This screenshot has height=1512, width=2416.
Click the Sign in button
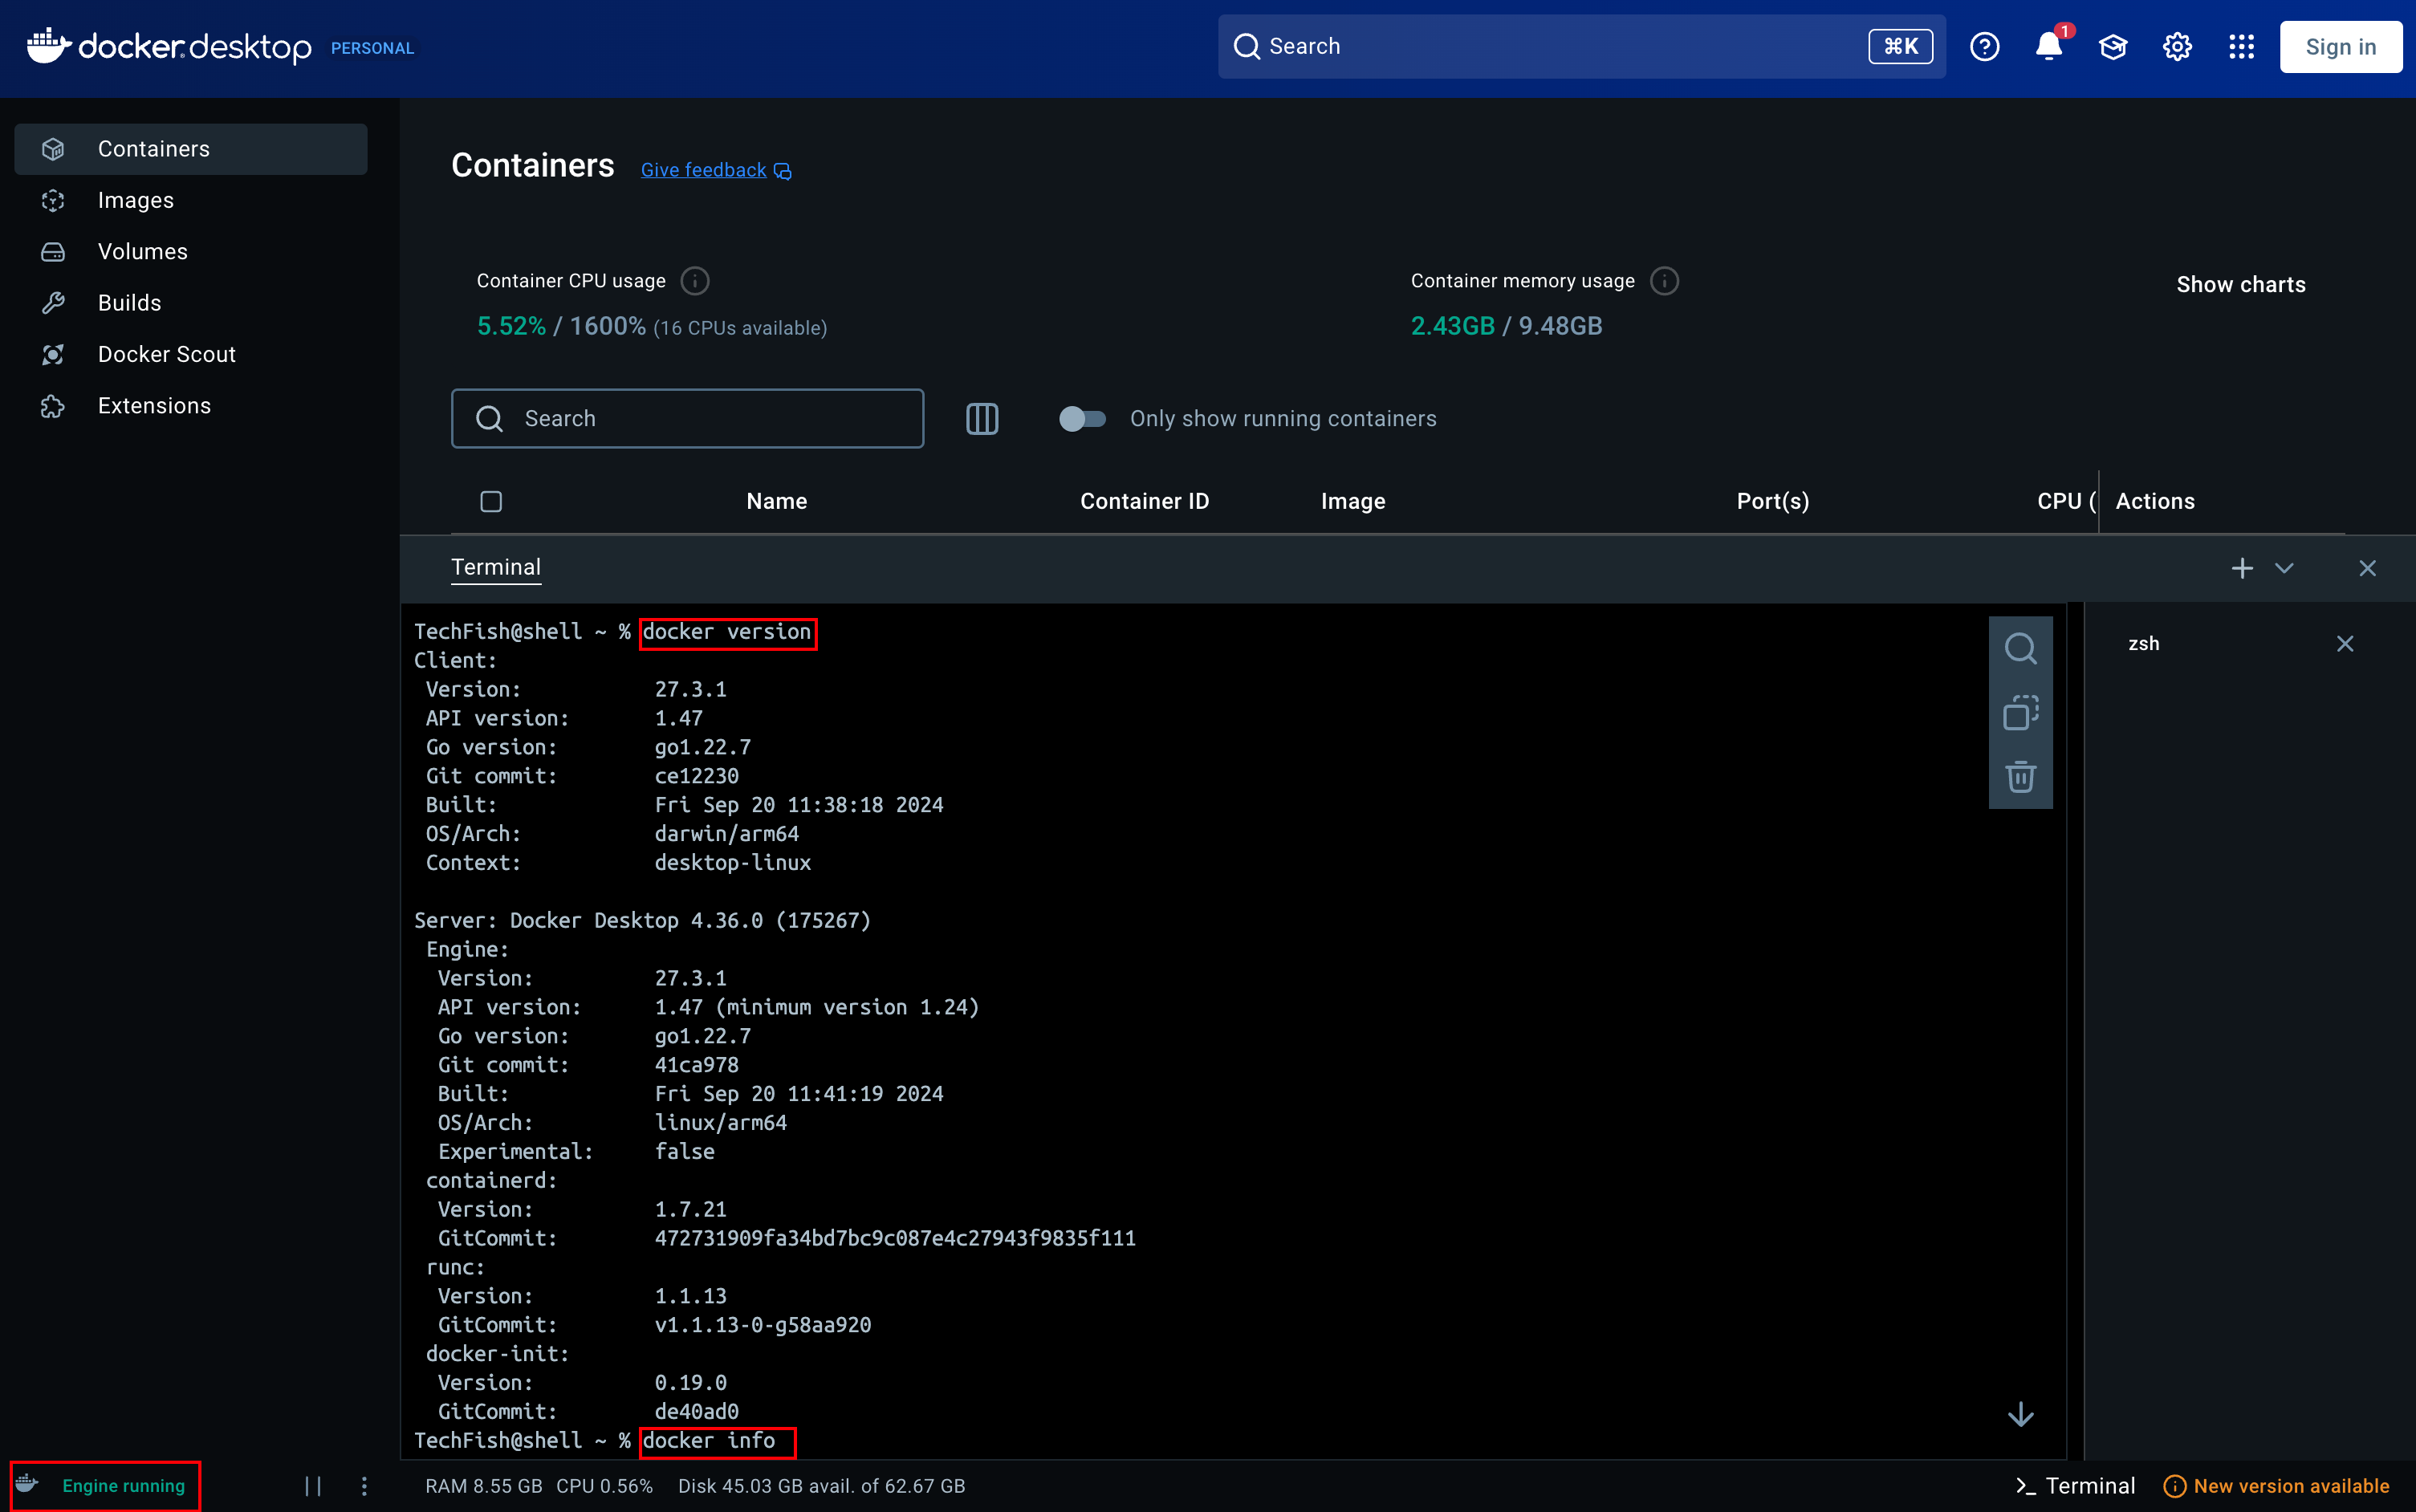2340,47
